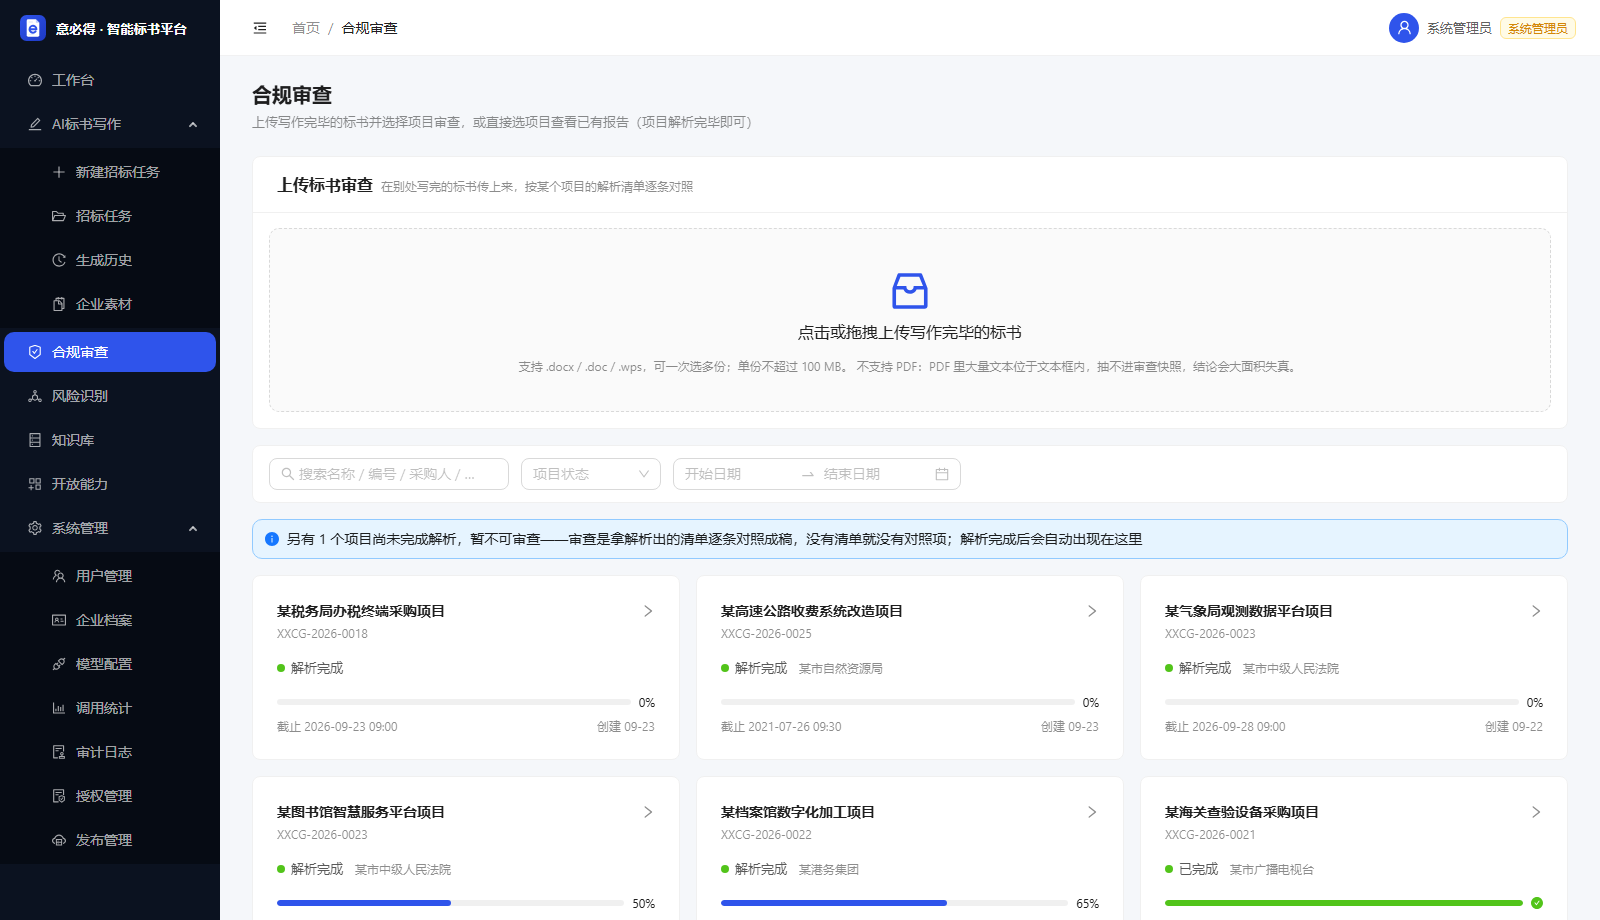This screenshot has height=920, width=1600.
Task: Open the 项目状态 dropdown
Action: [x=591, y=474]
